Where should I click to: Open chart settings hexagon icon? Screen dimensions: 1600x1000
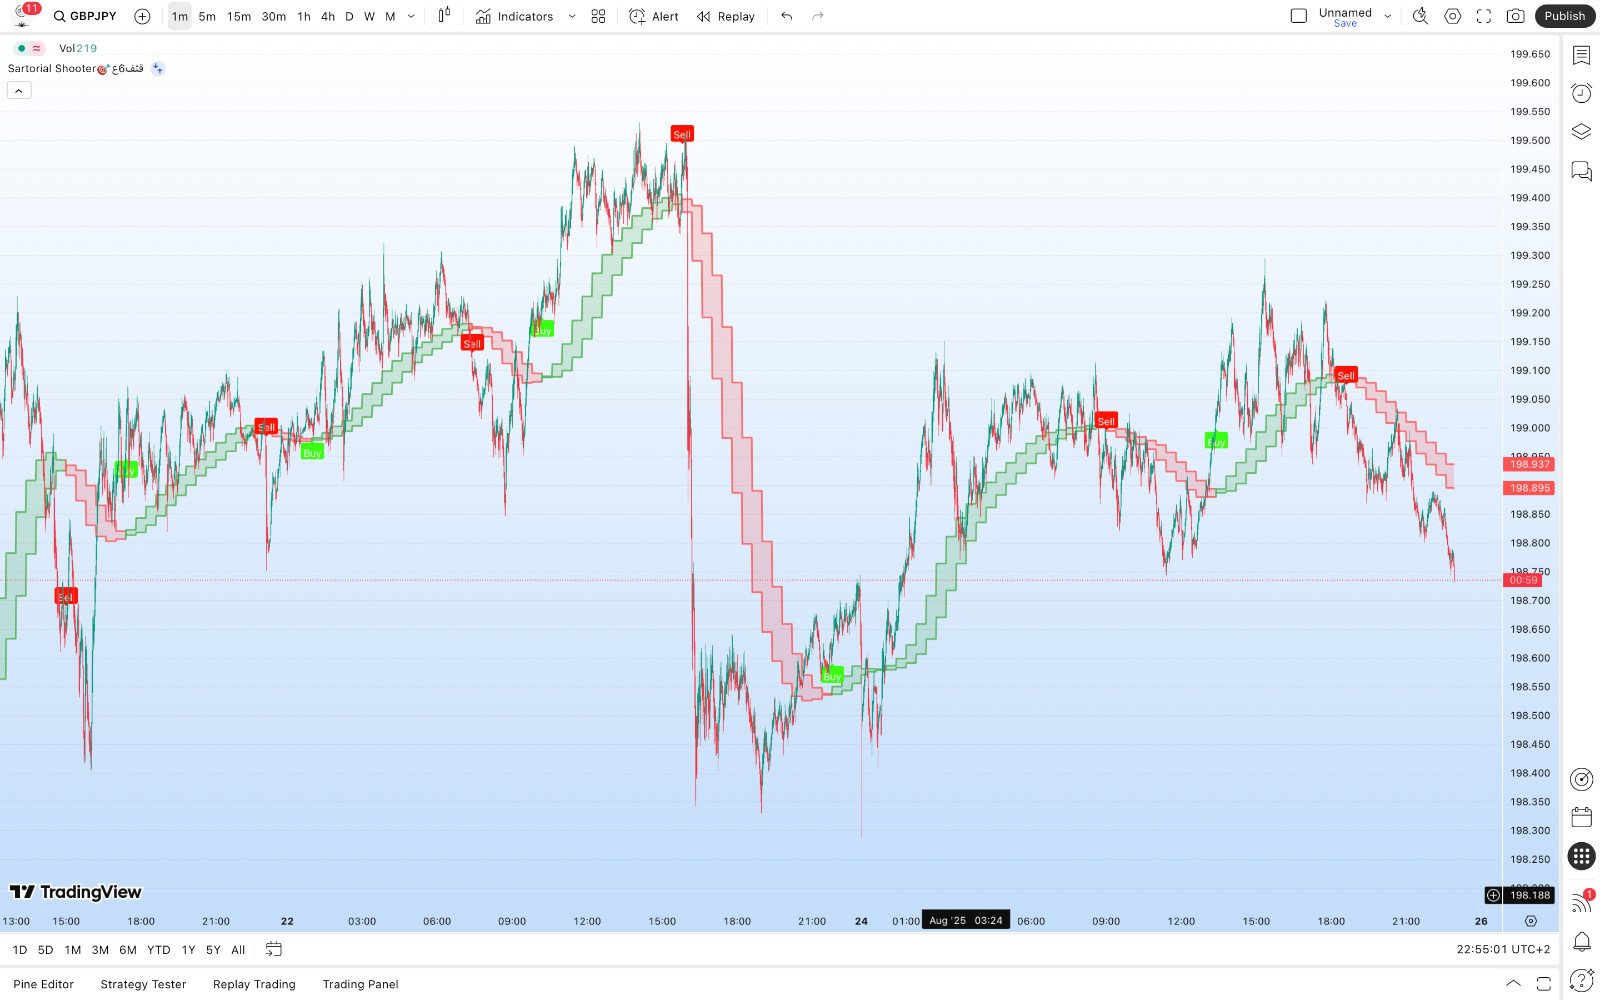click(x=1453, y=16)
